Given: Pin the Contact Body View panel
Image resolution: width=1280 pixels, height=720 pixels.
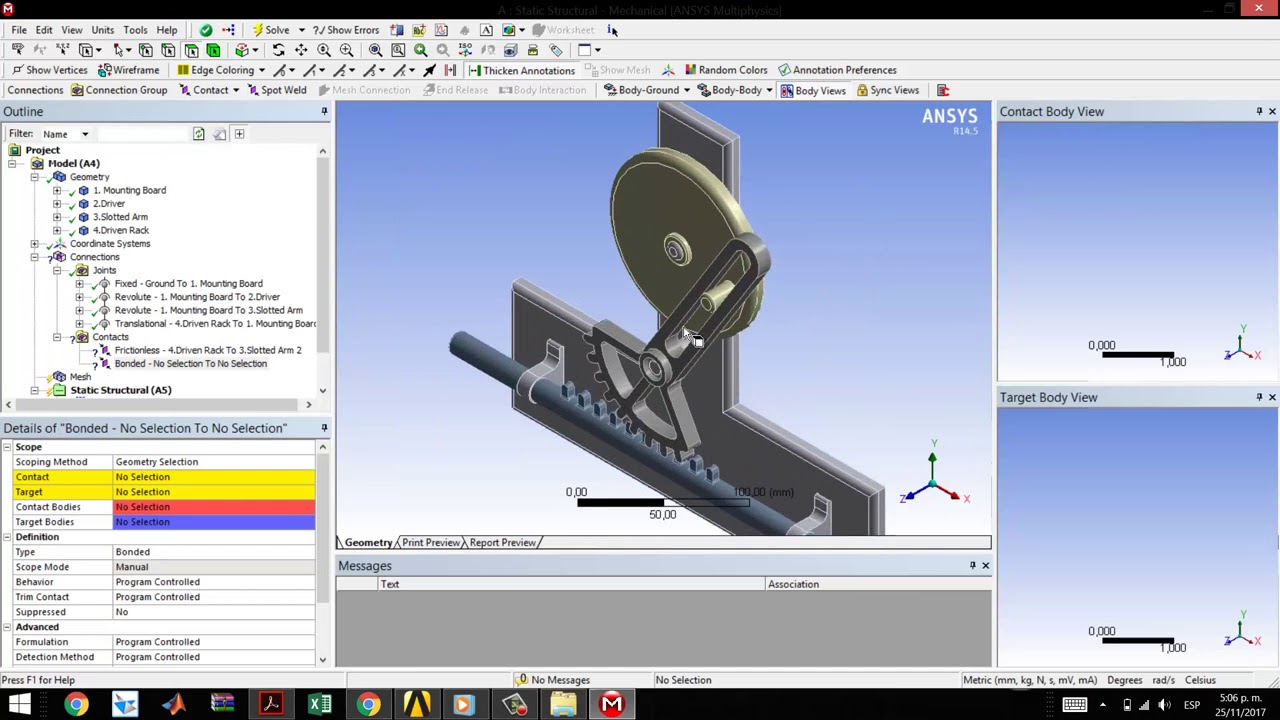Looking at the screenshot, I should pyautogui.click(x=1259, y=112).
